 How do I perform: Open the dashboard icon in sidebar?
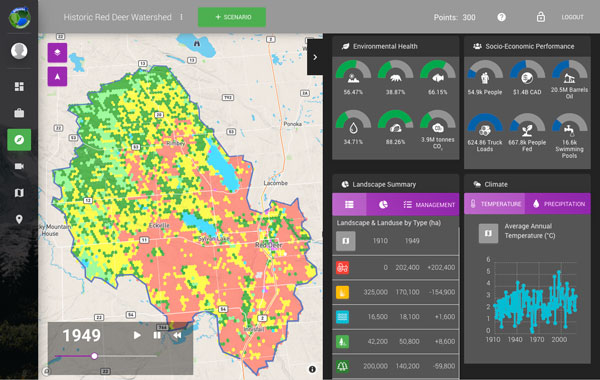point(19,86)
